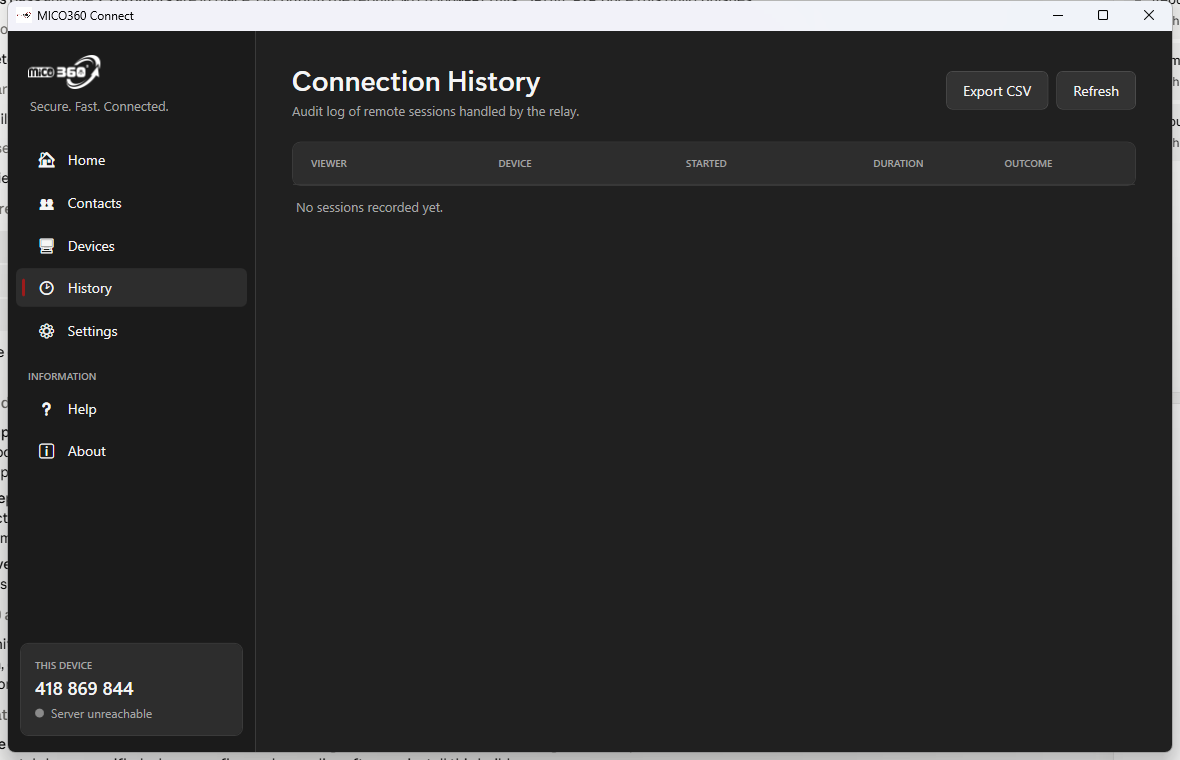Screen dimensions: 1180x760
Task: Click the About info icon
Action: 47,451
